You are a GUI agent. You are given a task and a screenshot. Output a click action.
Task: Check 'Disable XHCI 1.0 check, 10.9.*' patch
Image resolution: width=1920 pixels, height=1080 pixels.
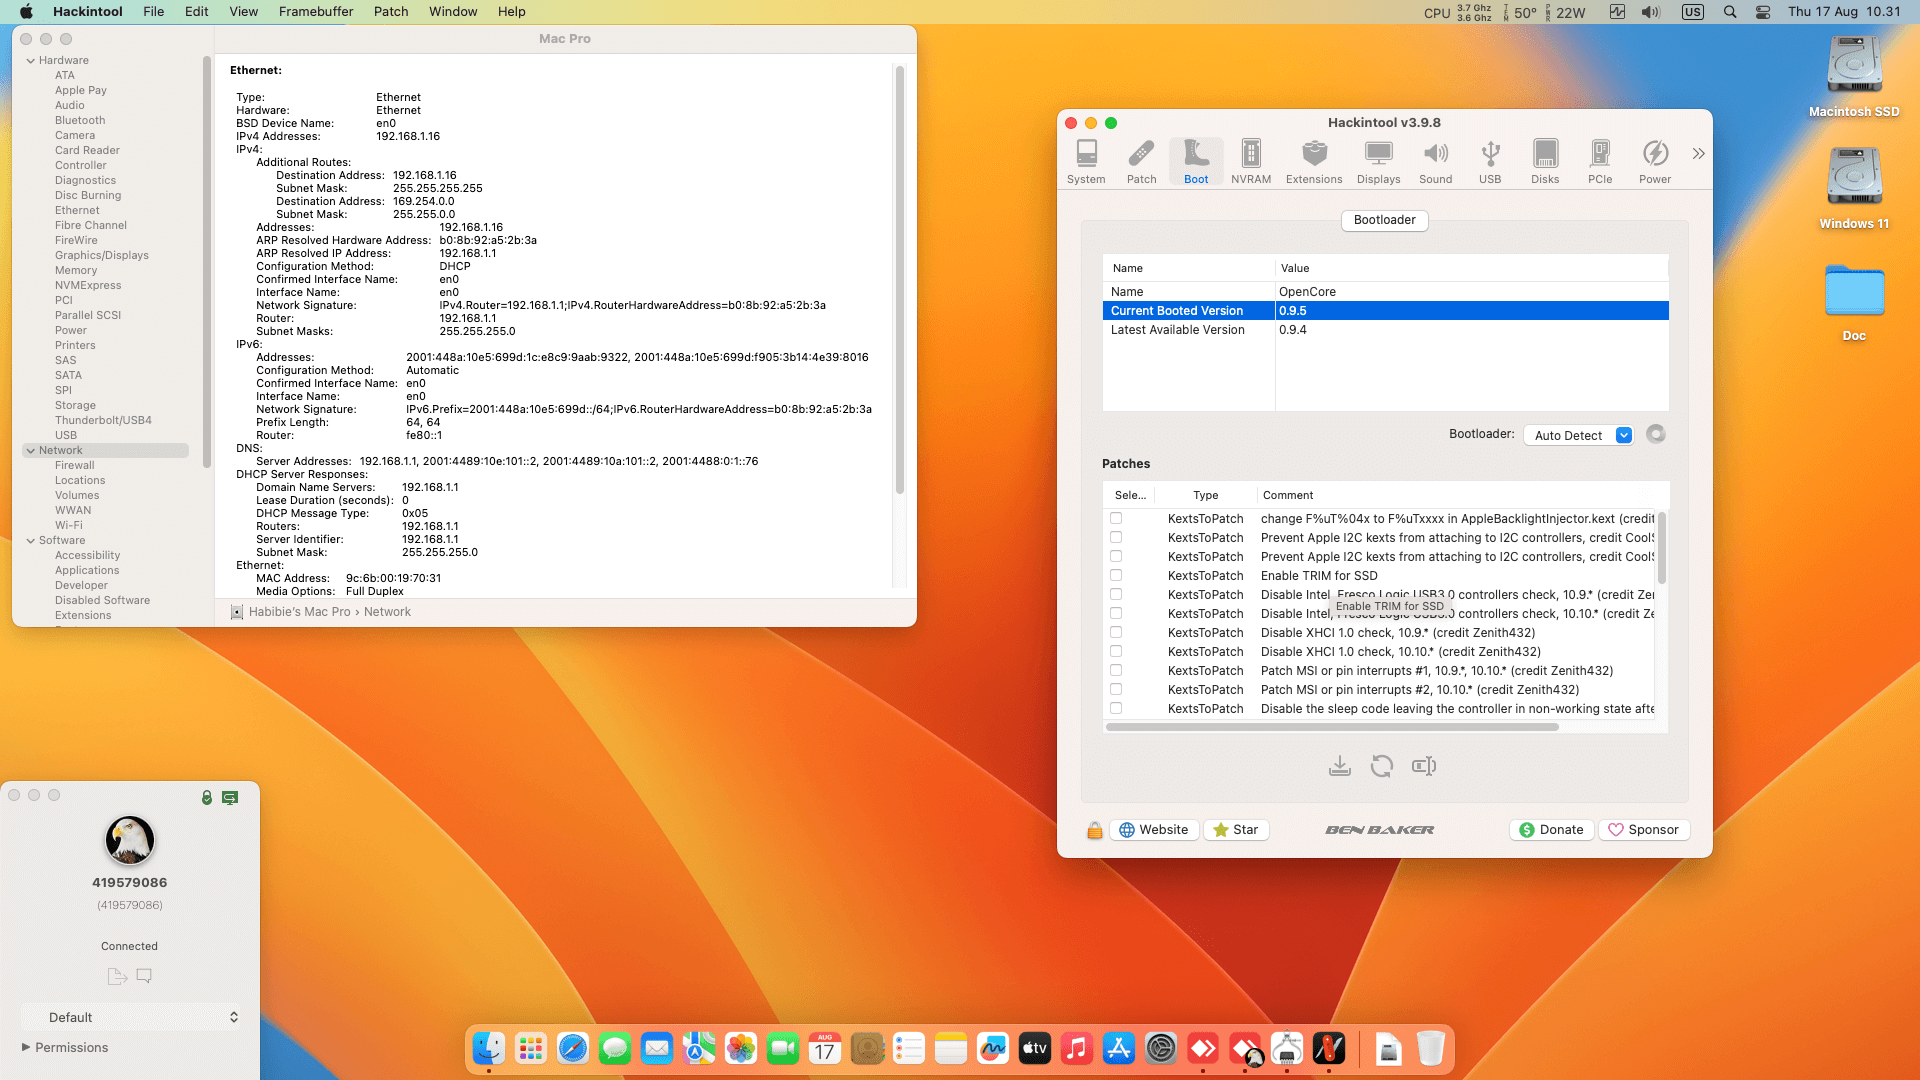(x=1116, y=633)
